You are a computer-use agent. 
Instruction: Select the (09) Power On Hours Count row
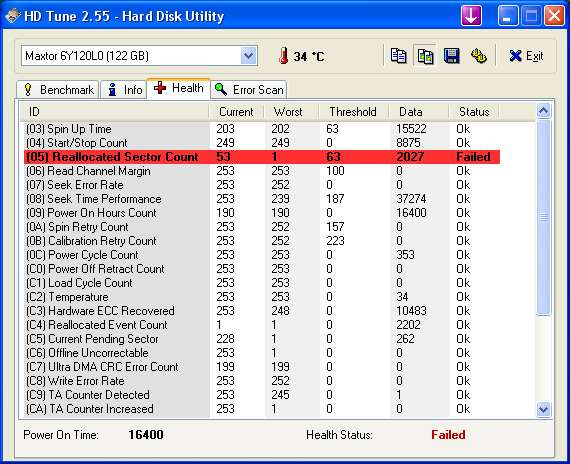262,213
